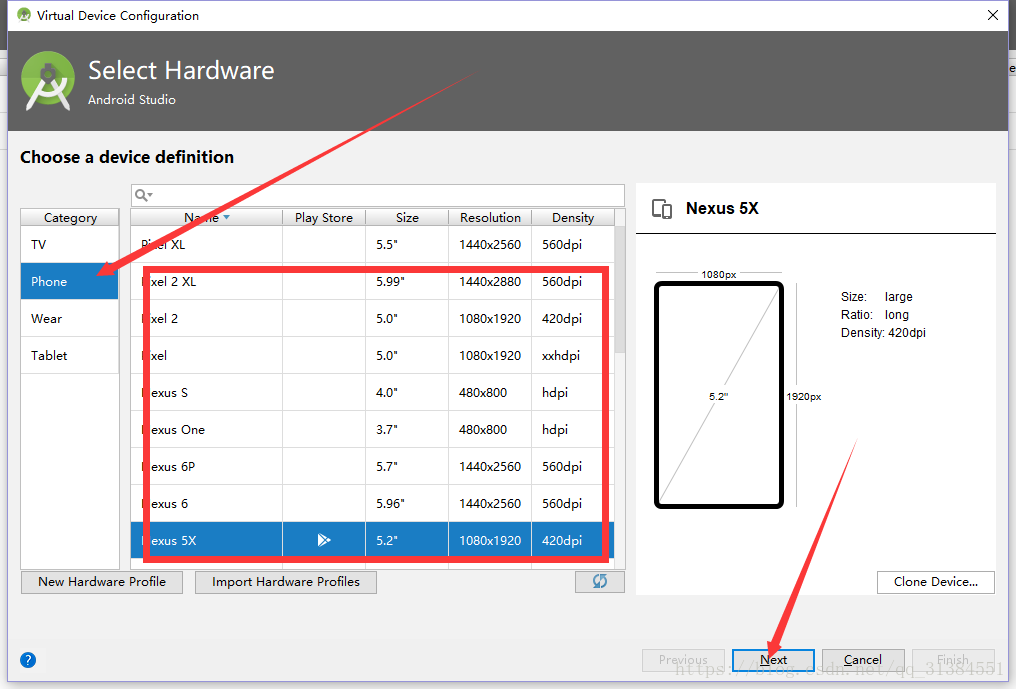Click the device list vertical scrollbar thumb

click(x=619, y=289)
